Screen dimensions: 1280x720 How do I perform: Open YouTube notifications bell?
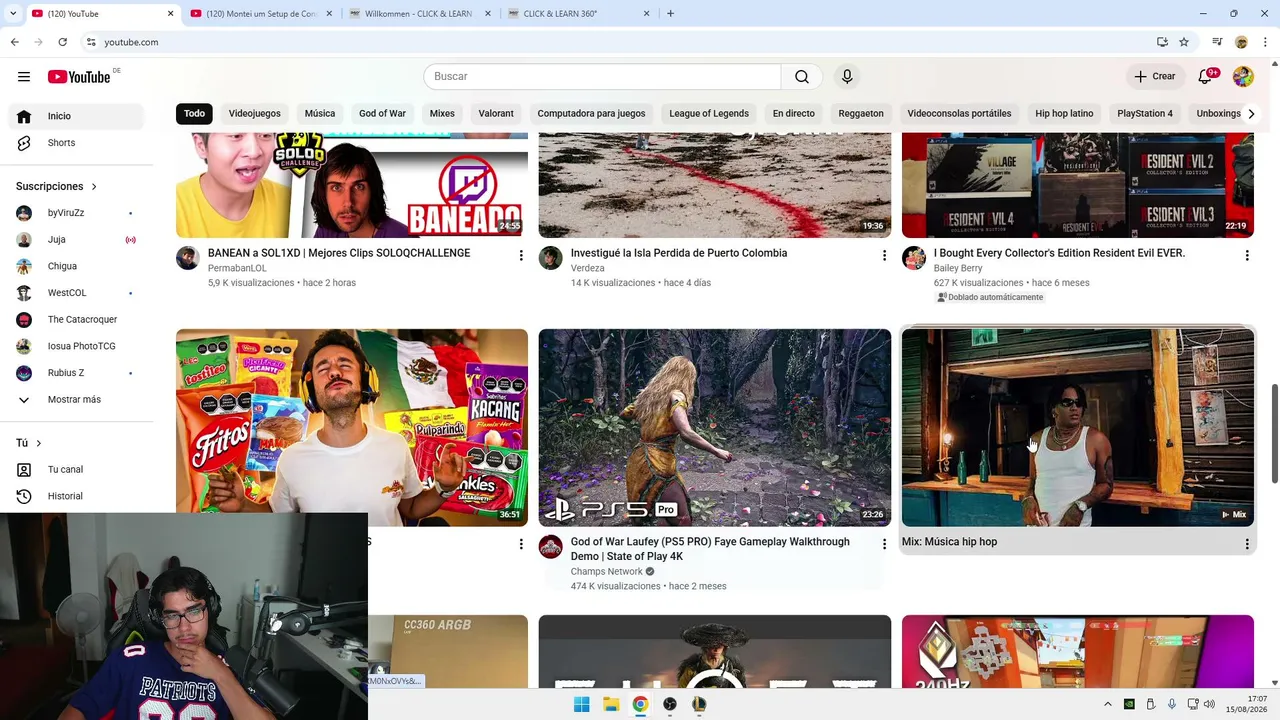click(x=1205, y=77)
